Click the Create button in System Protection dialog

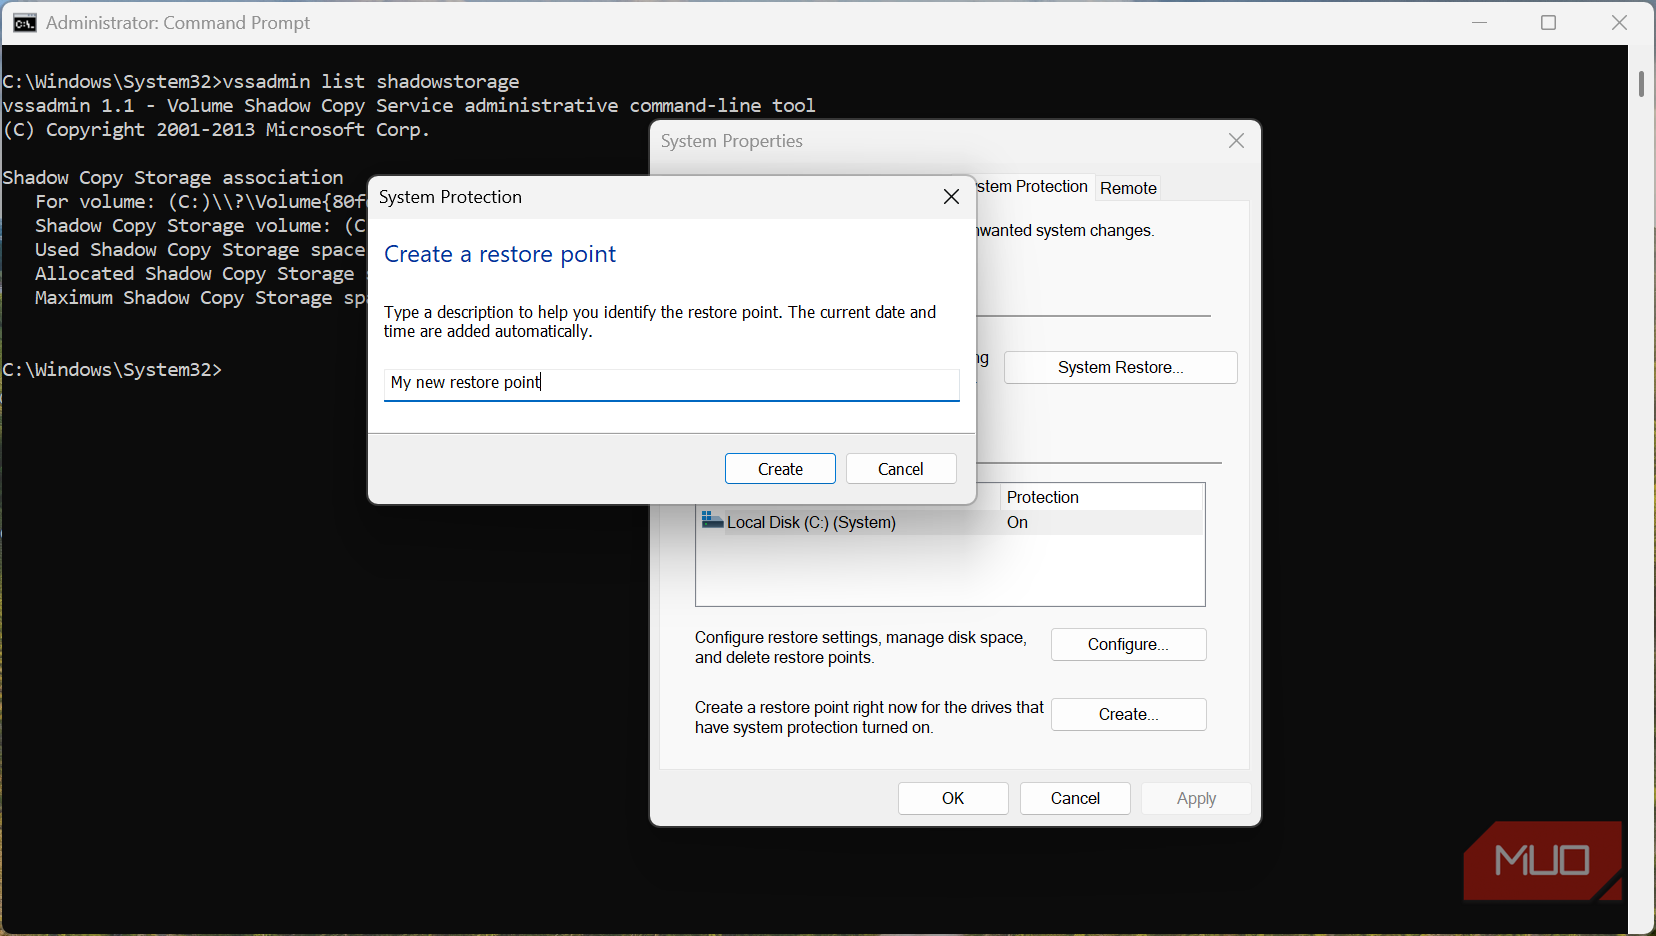[x=780, y=469]
